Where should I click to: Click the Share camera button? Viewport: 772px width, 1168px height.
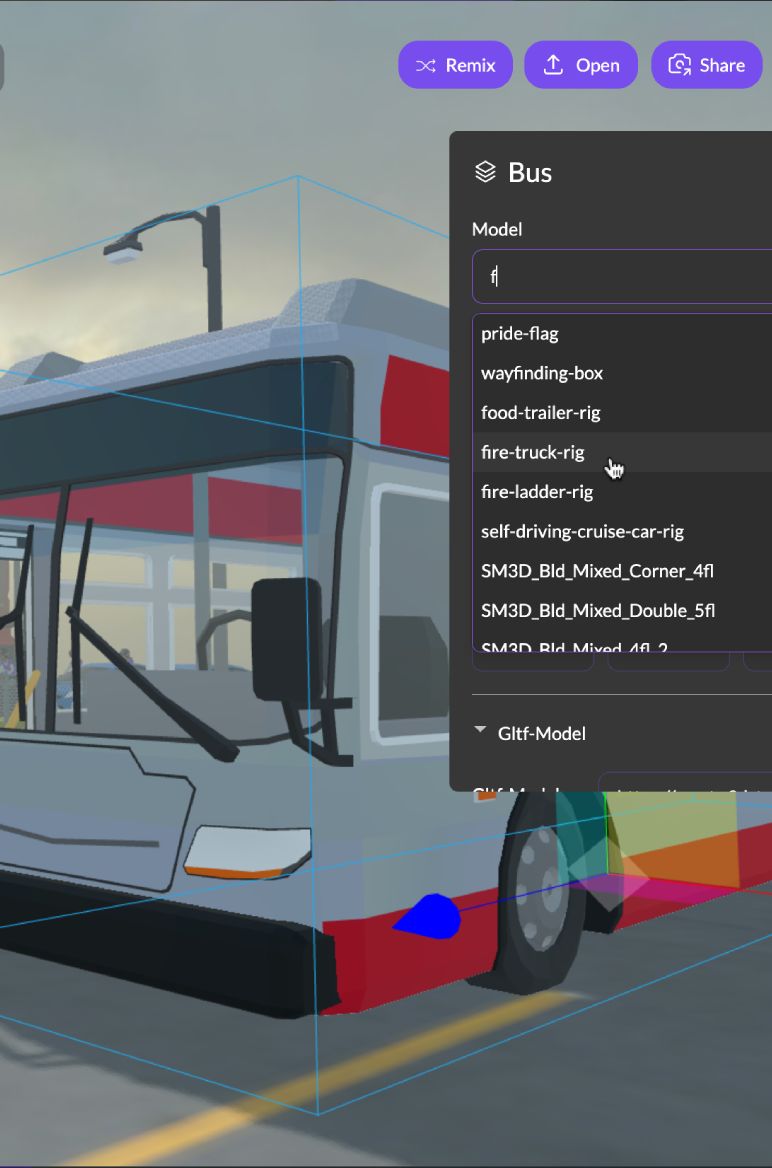click(x=706, y=65)
